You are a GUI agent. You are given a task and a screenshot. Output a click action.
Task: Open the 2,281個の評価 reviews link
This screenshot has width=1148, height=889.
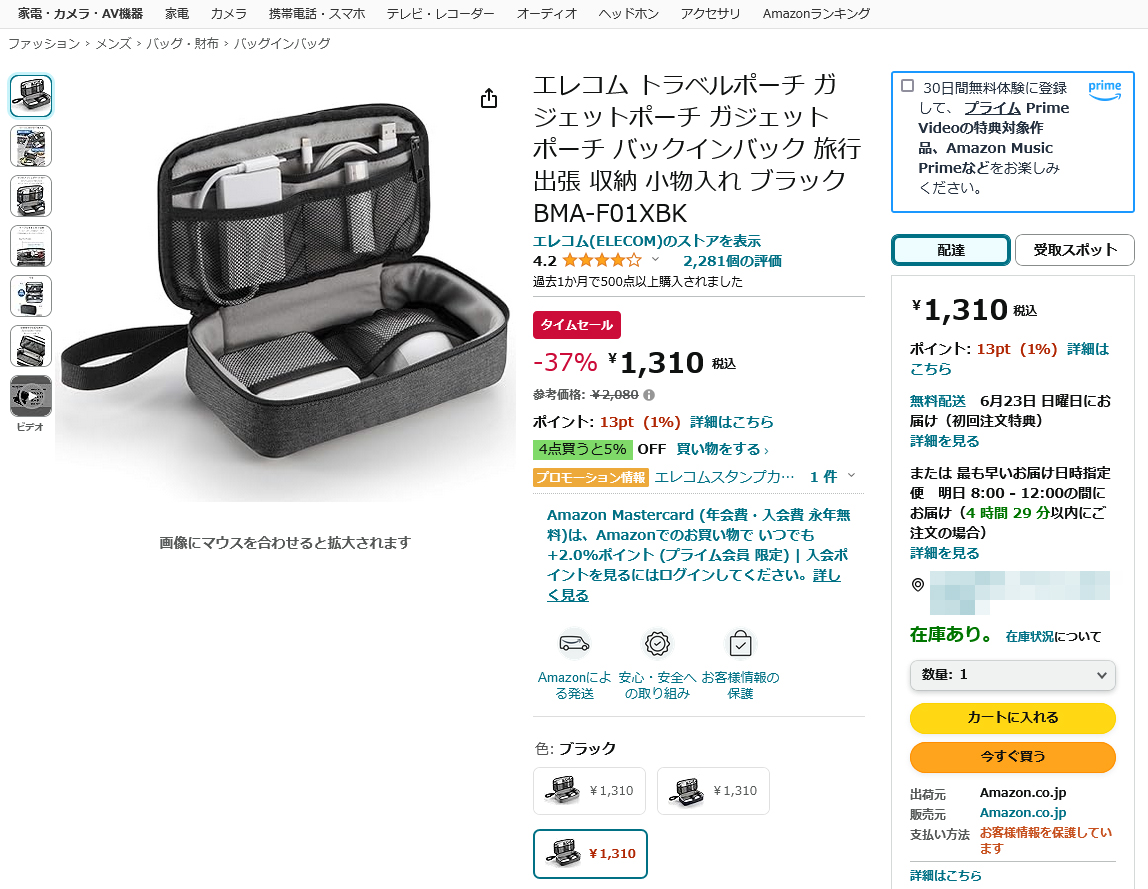[732, 261]
